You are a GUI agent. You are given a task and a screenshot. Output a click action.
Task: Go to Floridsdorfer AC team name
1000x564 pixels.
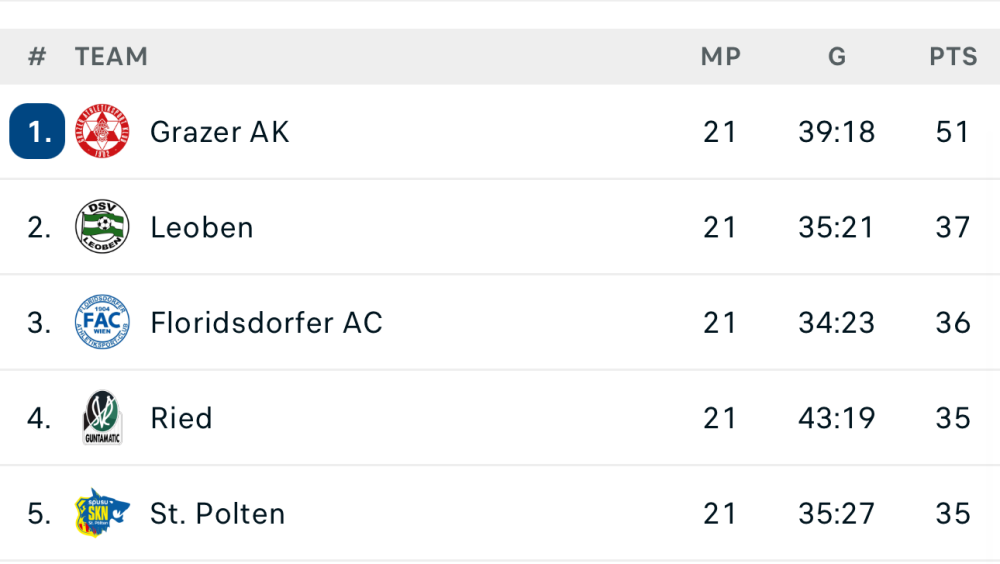[x=266, y=323]
